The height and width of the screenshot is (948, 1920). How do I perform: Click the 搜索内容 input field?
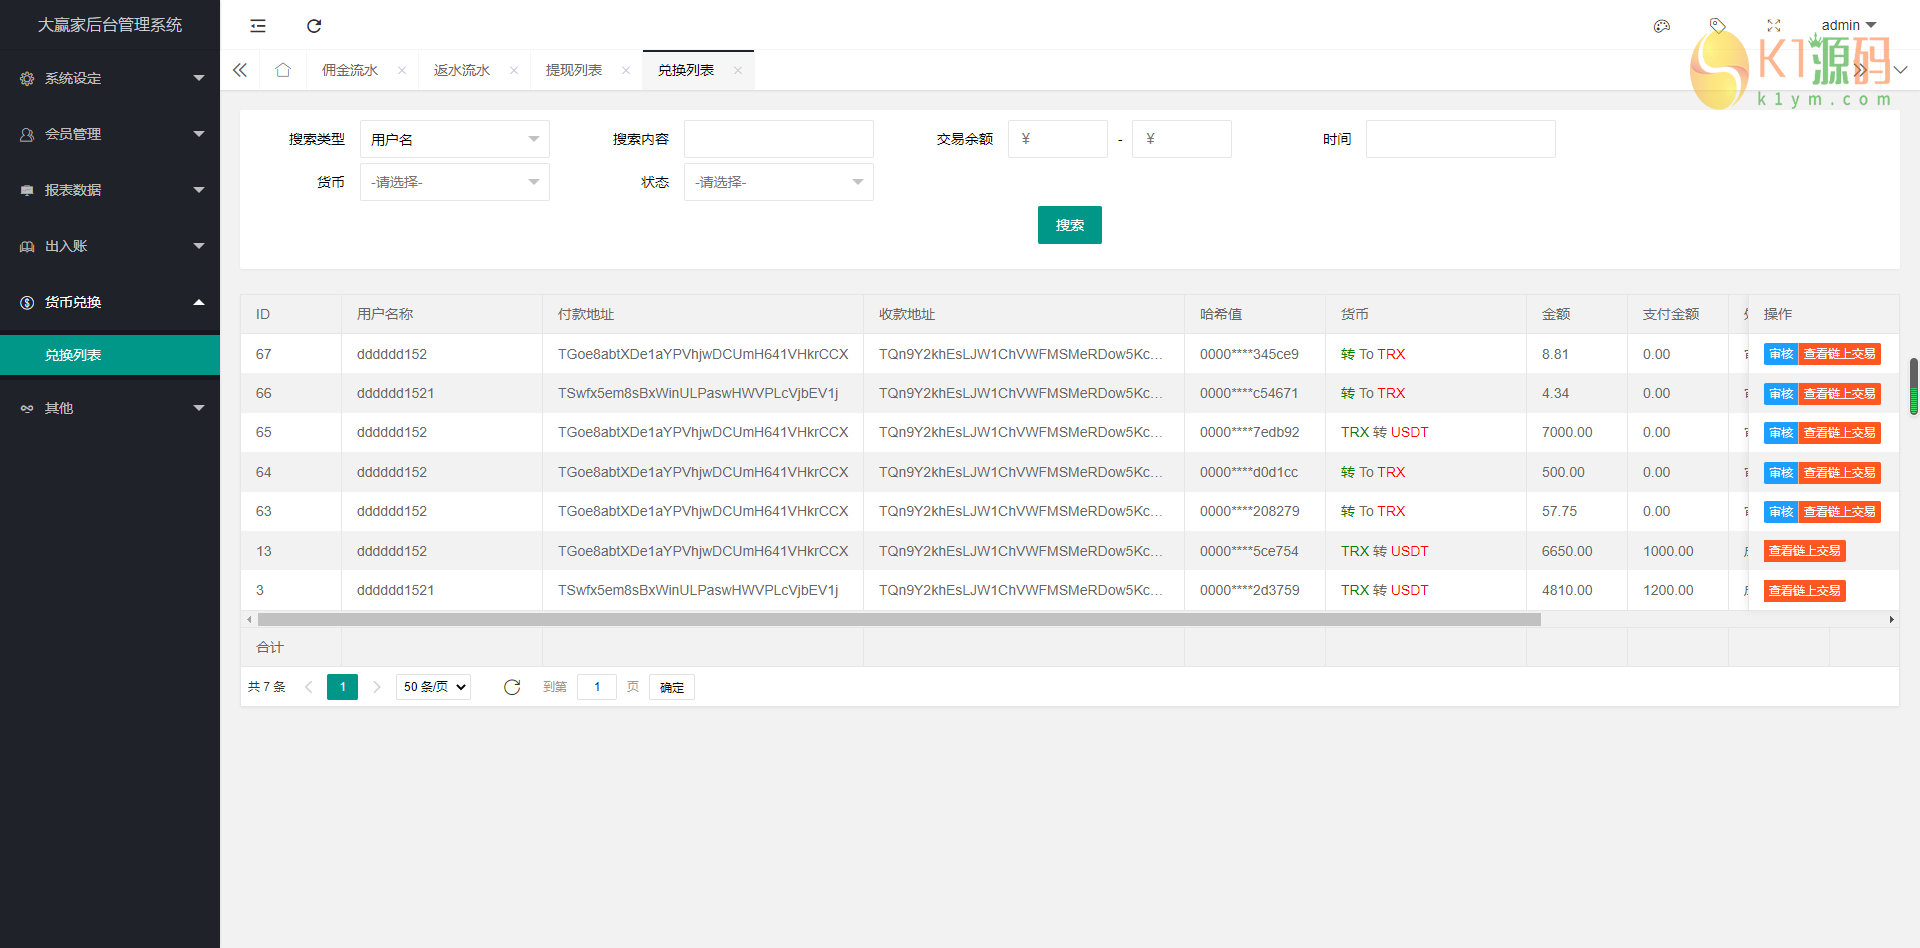[x=778, y=139]
